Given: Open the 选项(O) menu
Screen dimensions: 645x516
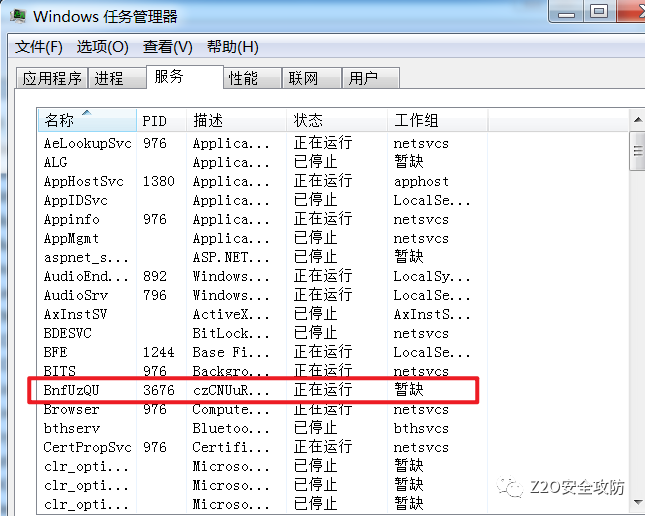Looking at the screenshot, I should coord(103,47).
